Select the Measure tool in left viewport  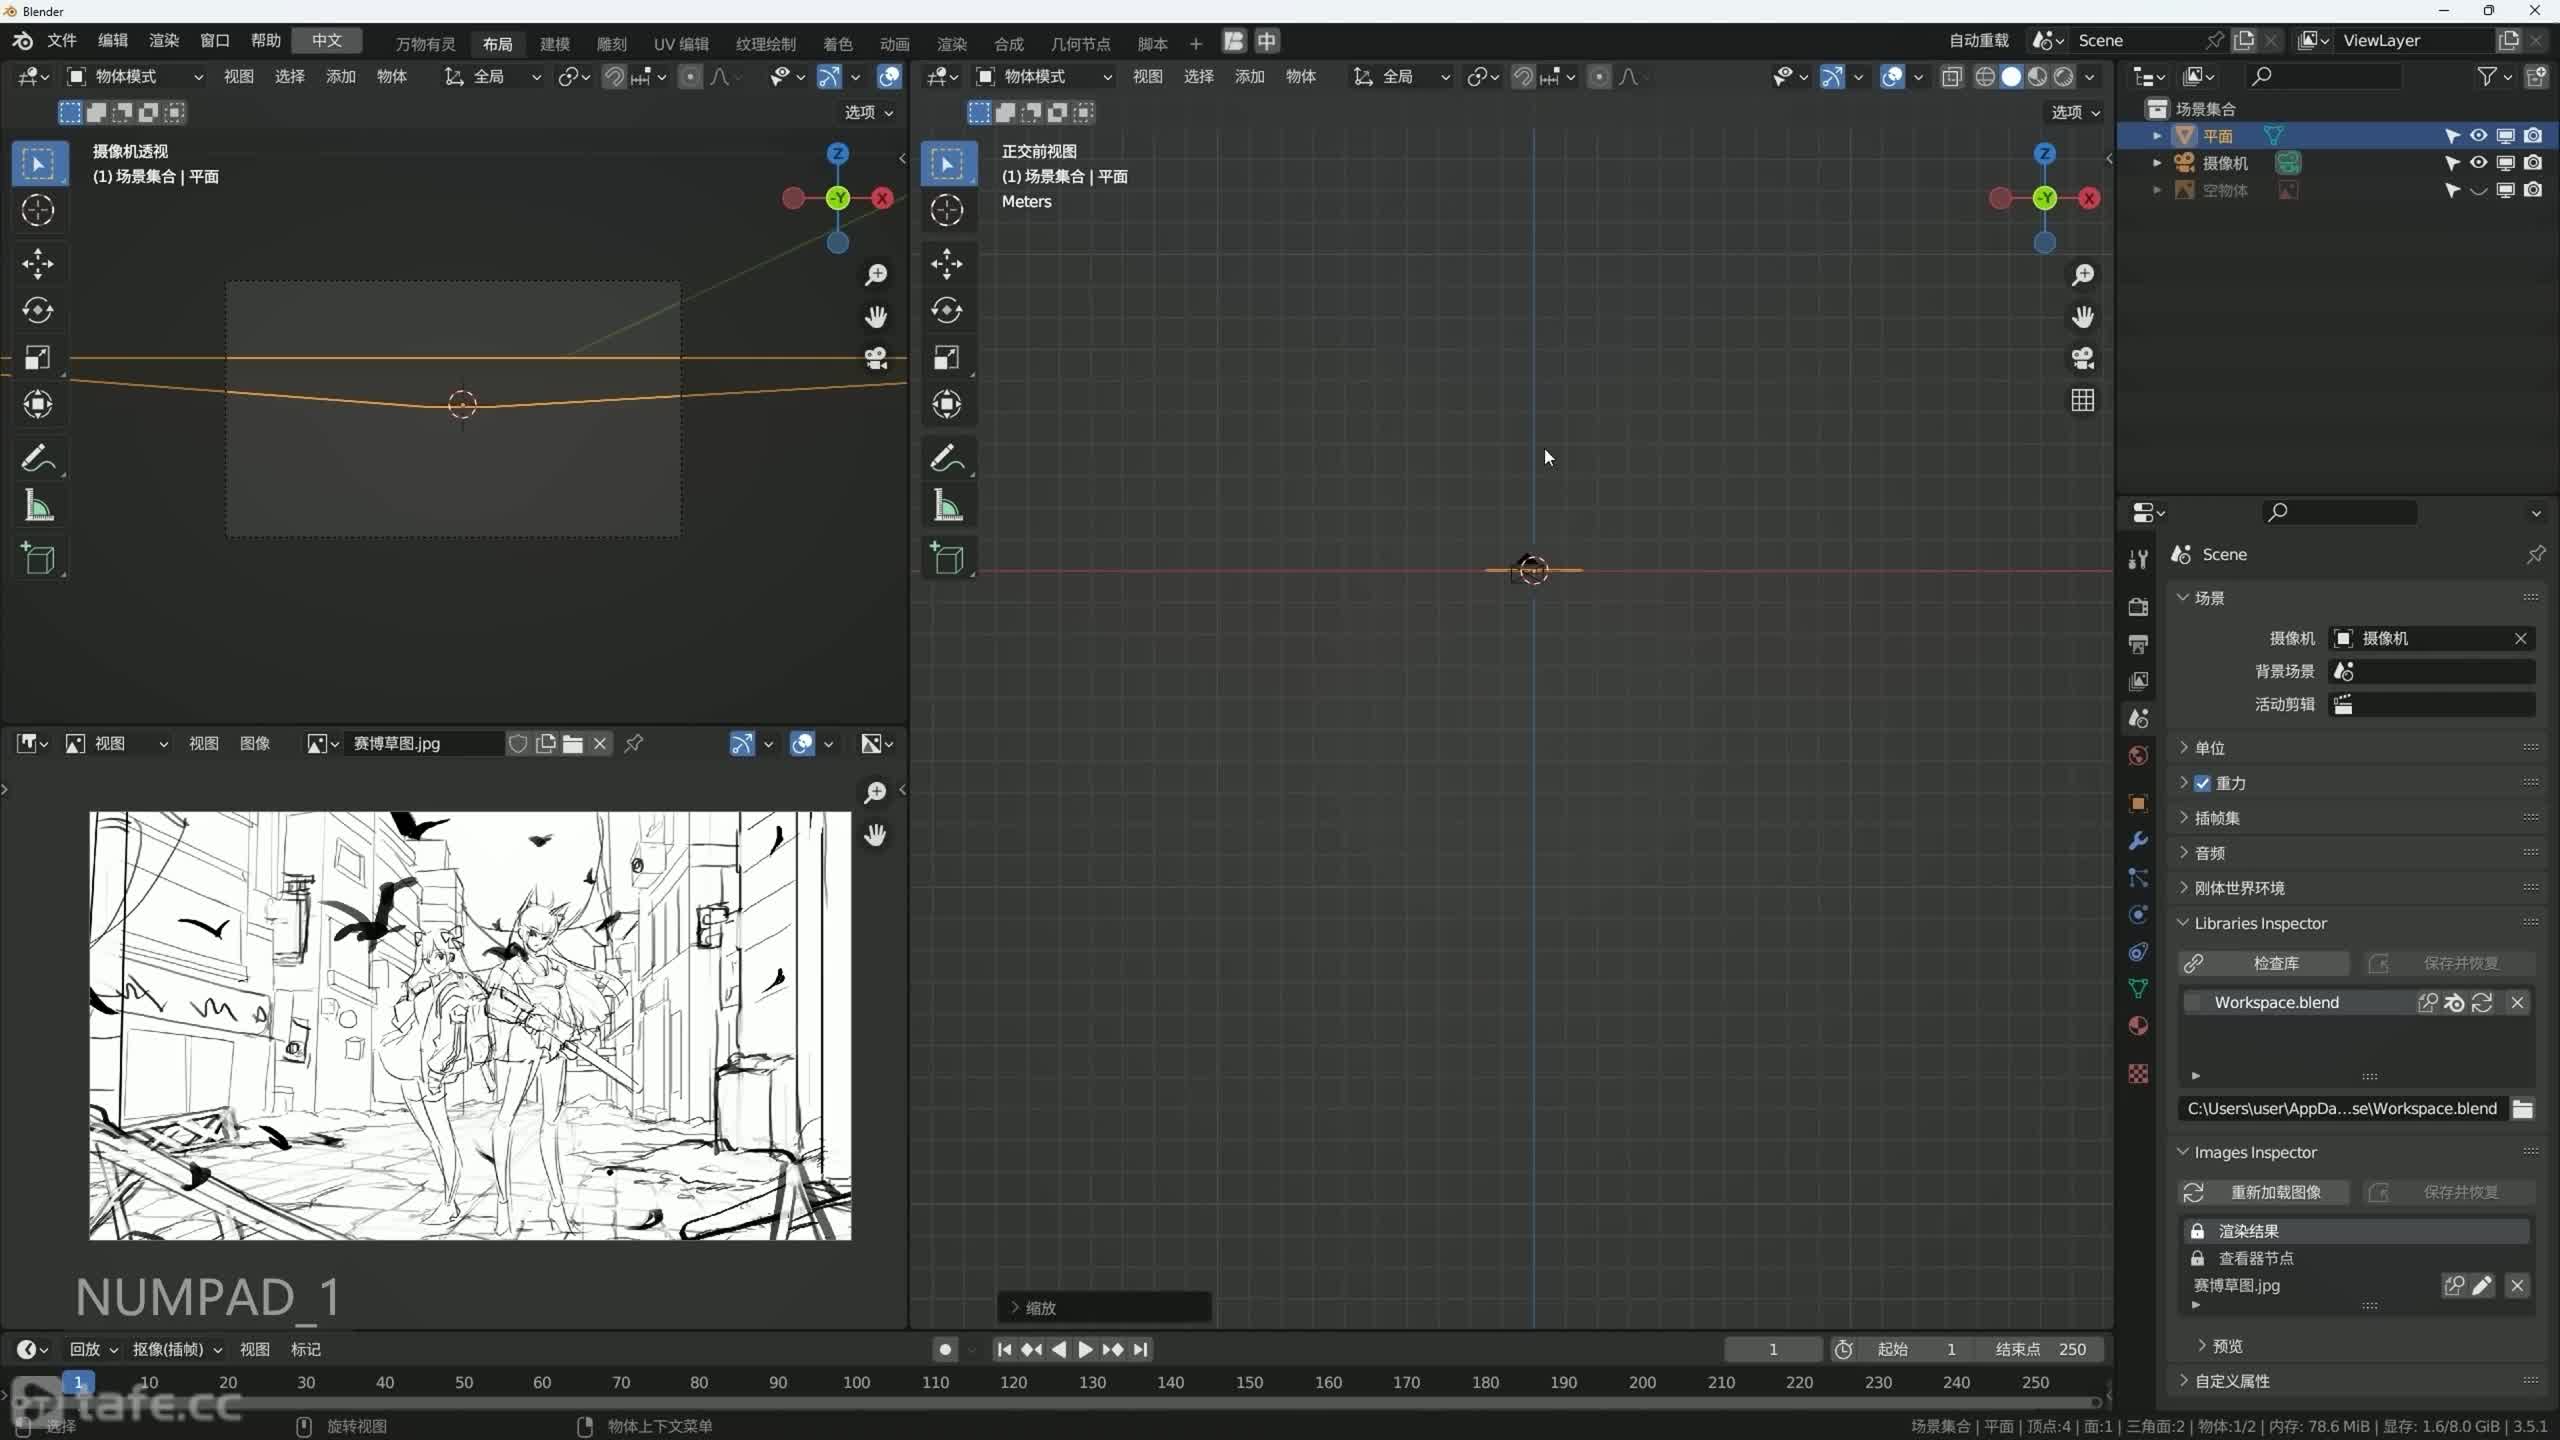[x=38, y=506]
